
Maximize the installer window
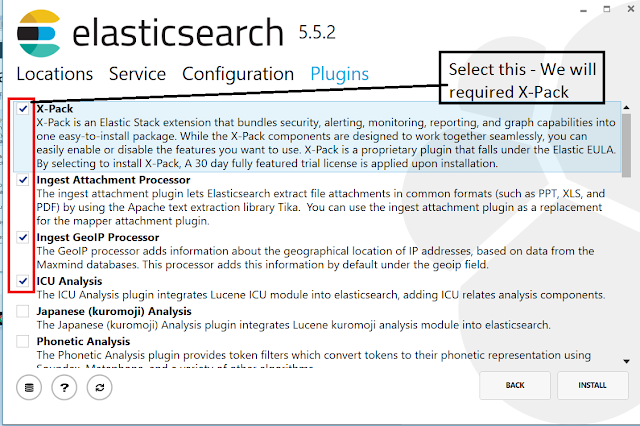click(607, 9)
